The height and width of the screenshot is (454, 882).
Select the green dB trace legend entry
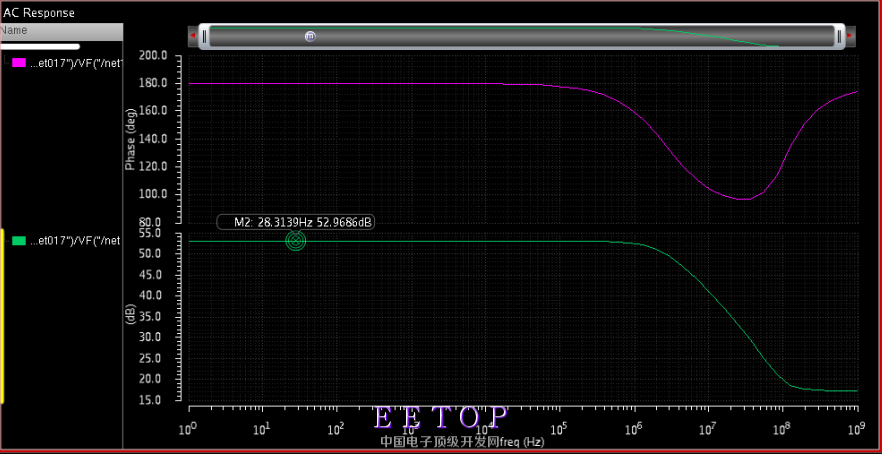(x=75, y=241)
